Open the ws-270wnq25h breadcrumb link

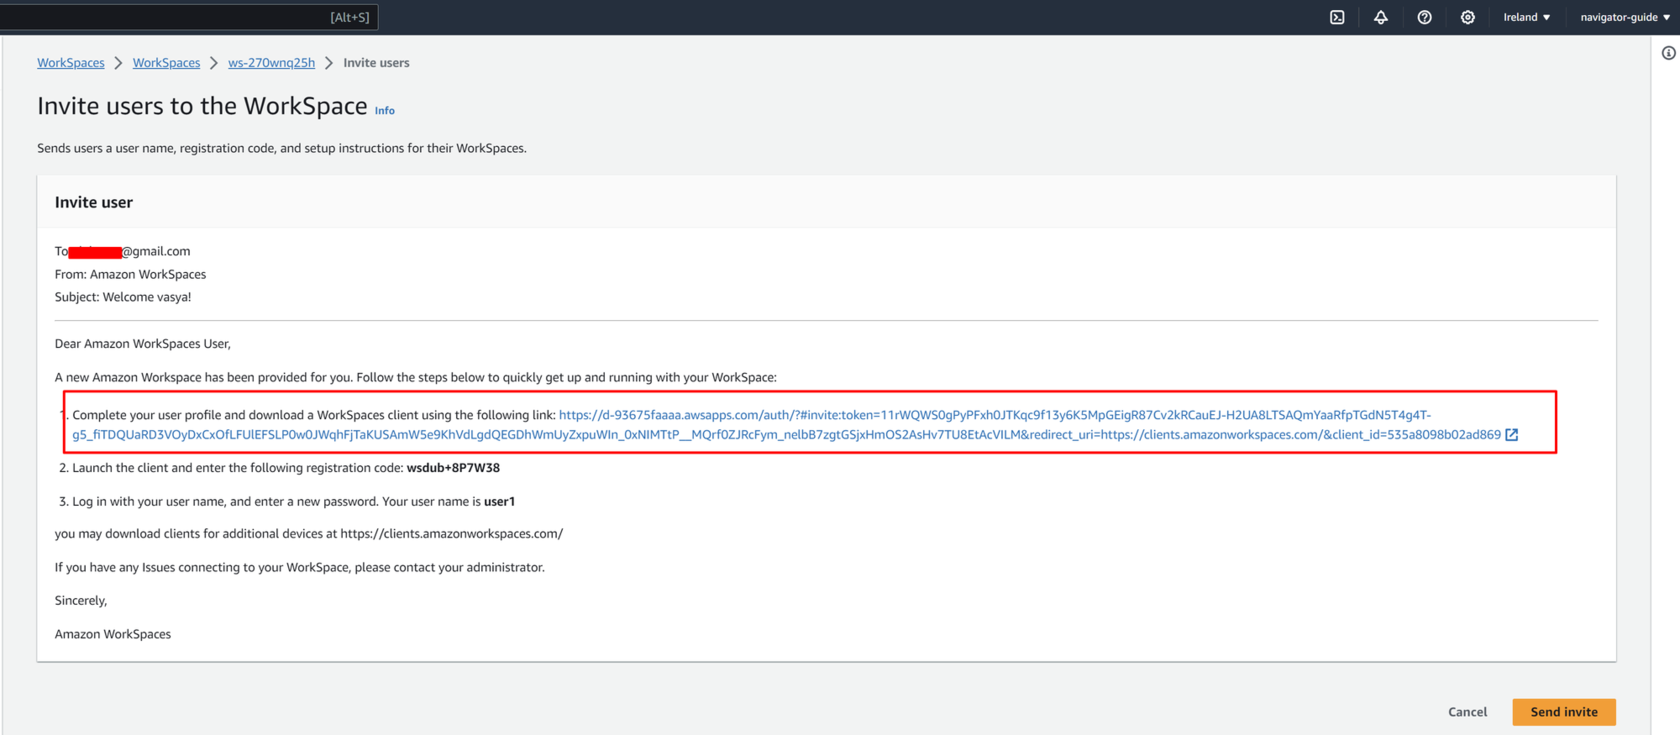click(271, 63)
